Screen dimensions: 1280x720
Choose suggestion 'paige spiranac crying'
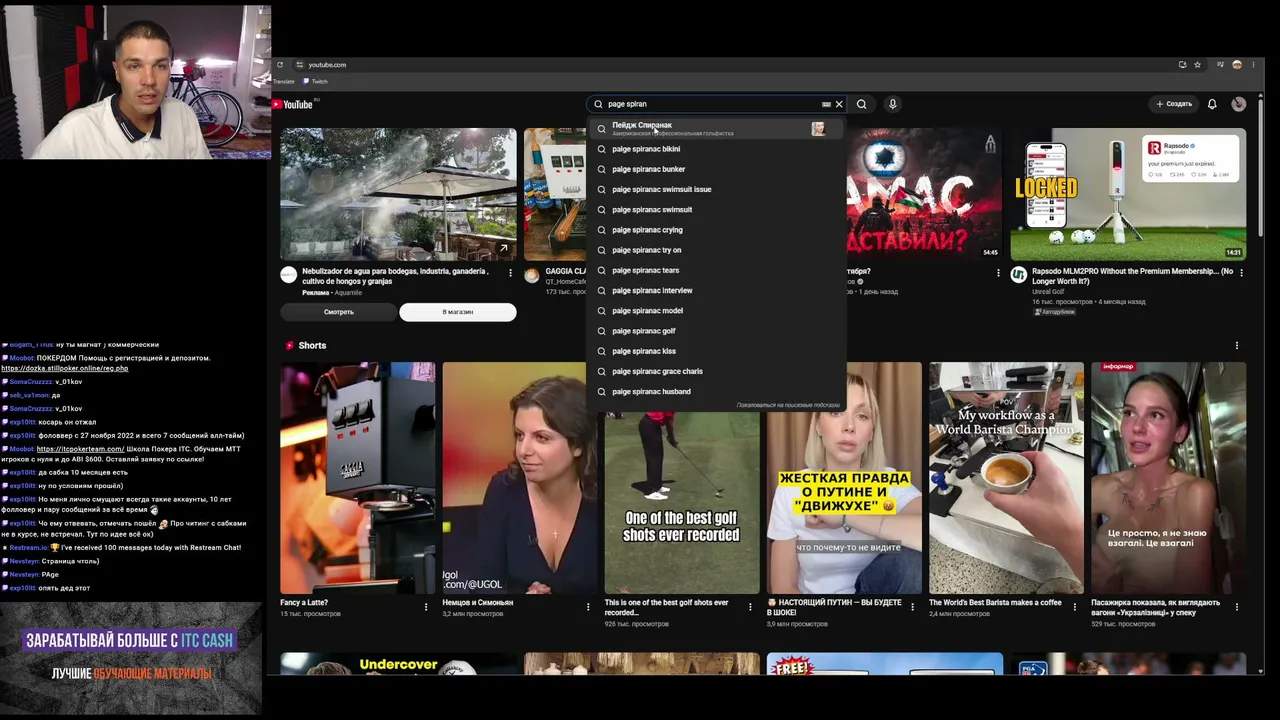715,230
